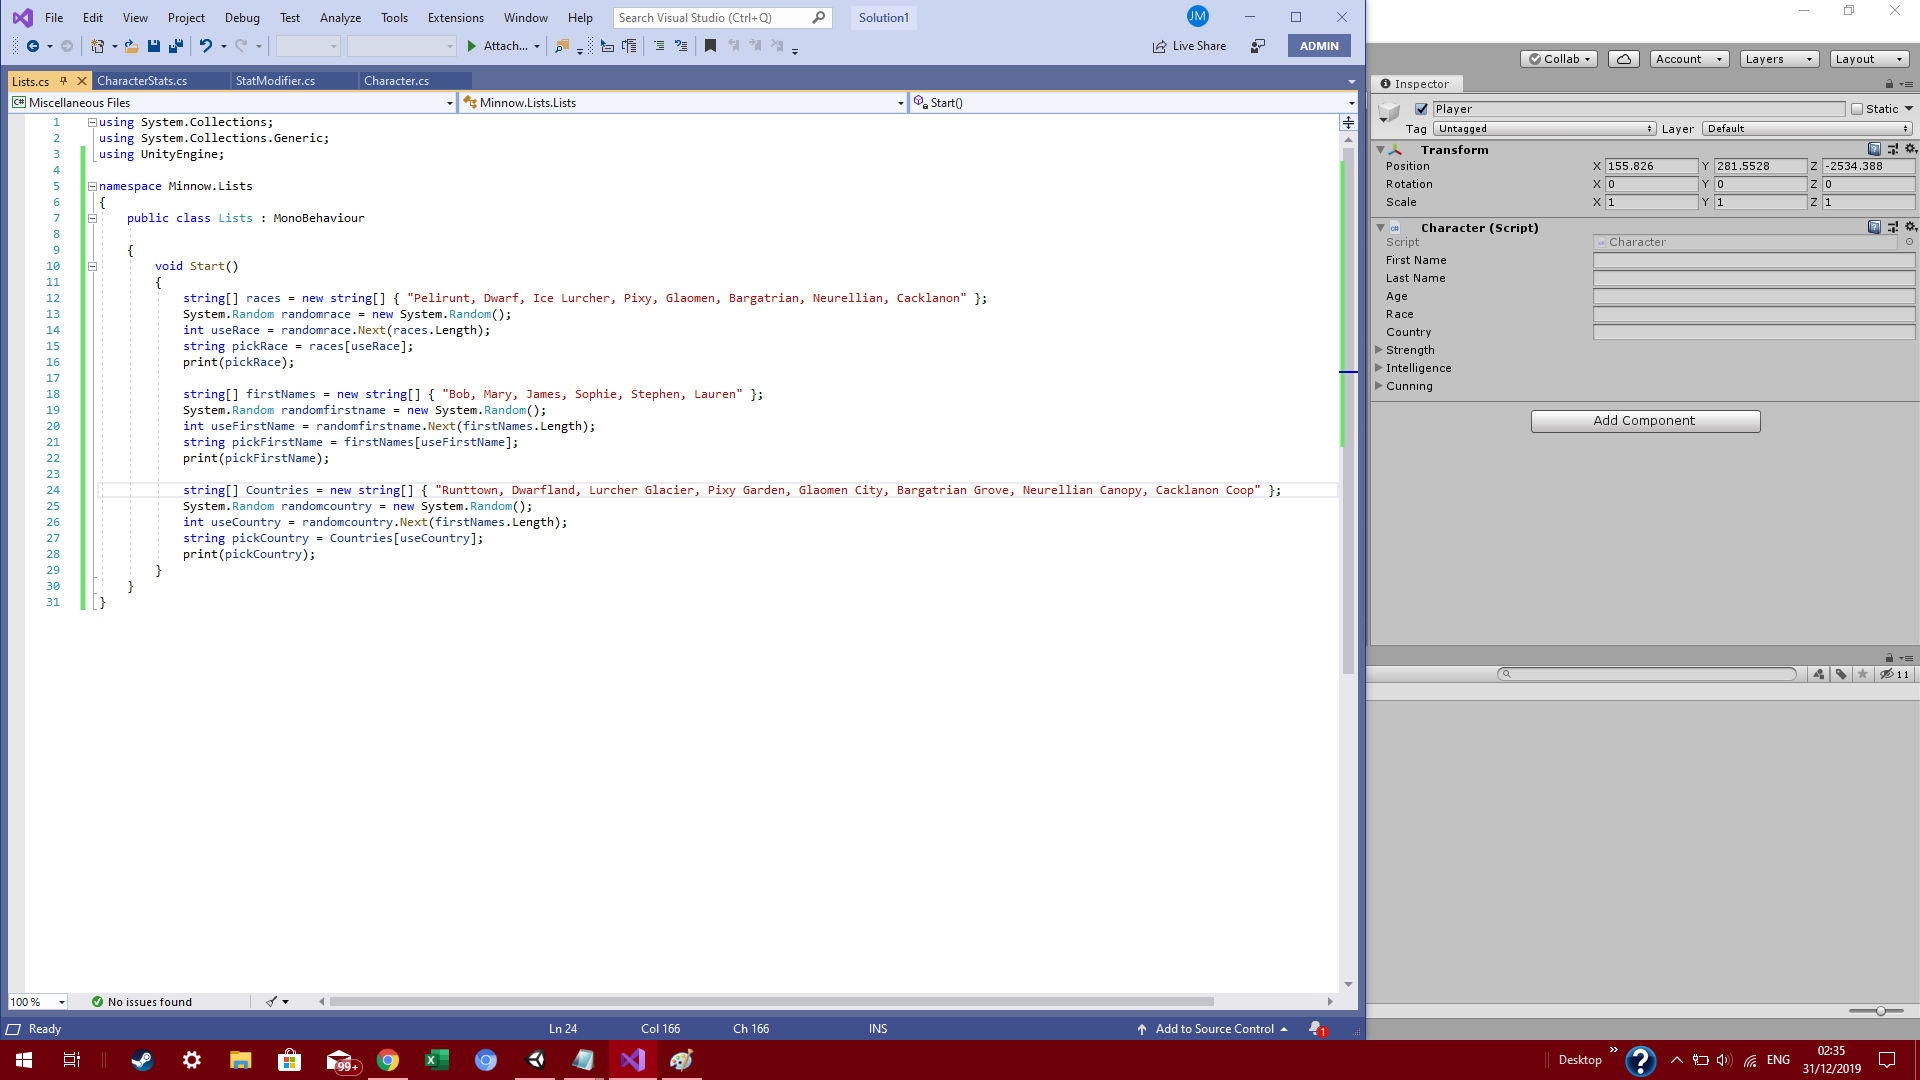Open the Debug menu

(x=242, y=18)
